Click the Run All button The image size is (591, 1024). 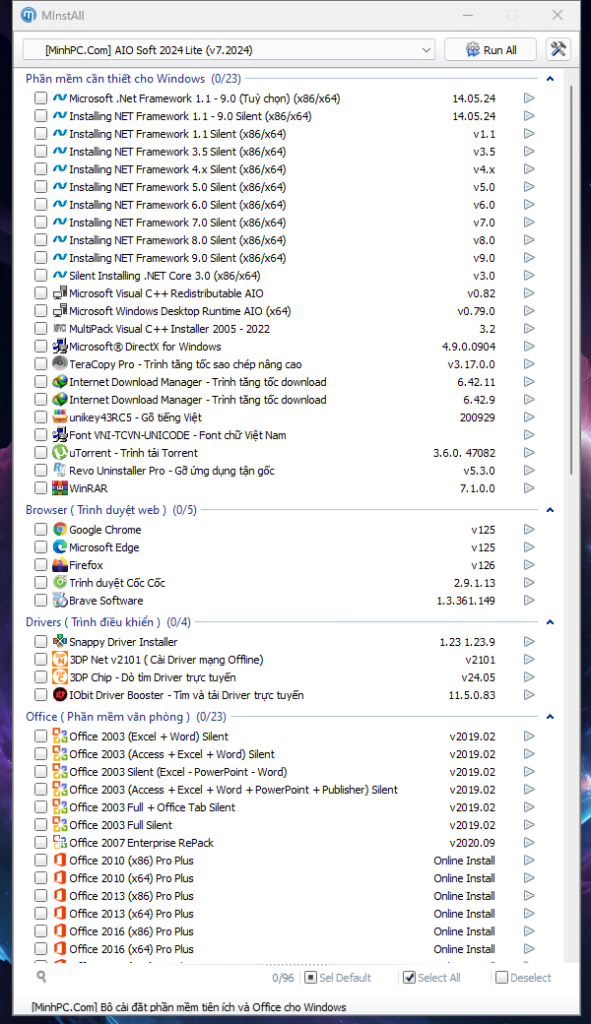point(490,50)
